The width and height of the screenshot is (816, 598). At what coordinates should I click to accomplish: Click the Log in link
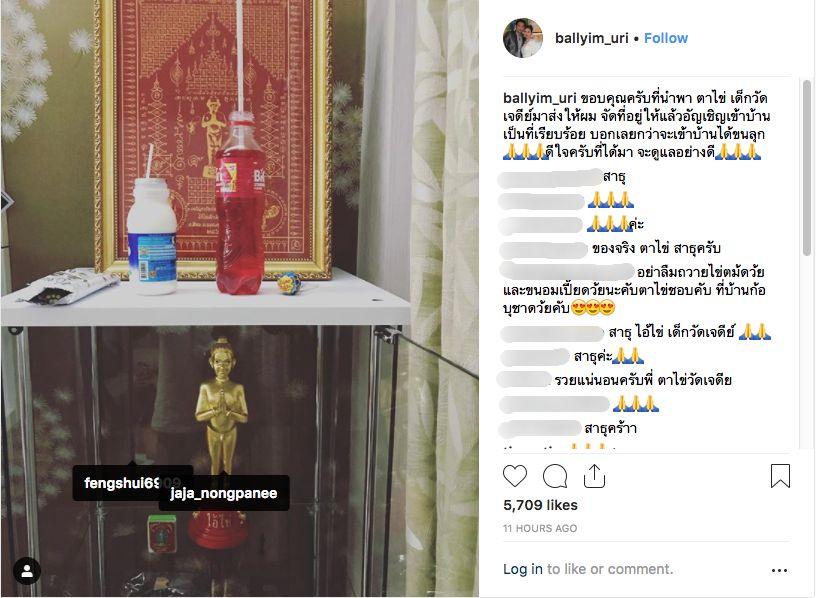click(x=522, y=569)
